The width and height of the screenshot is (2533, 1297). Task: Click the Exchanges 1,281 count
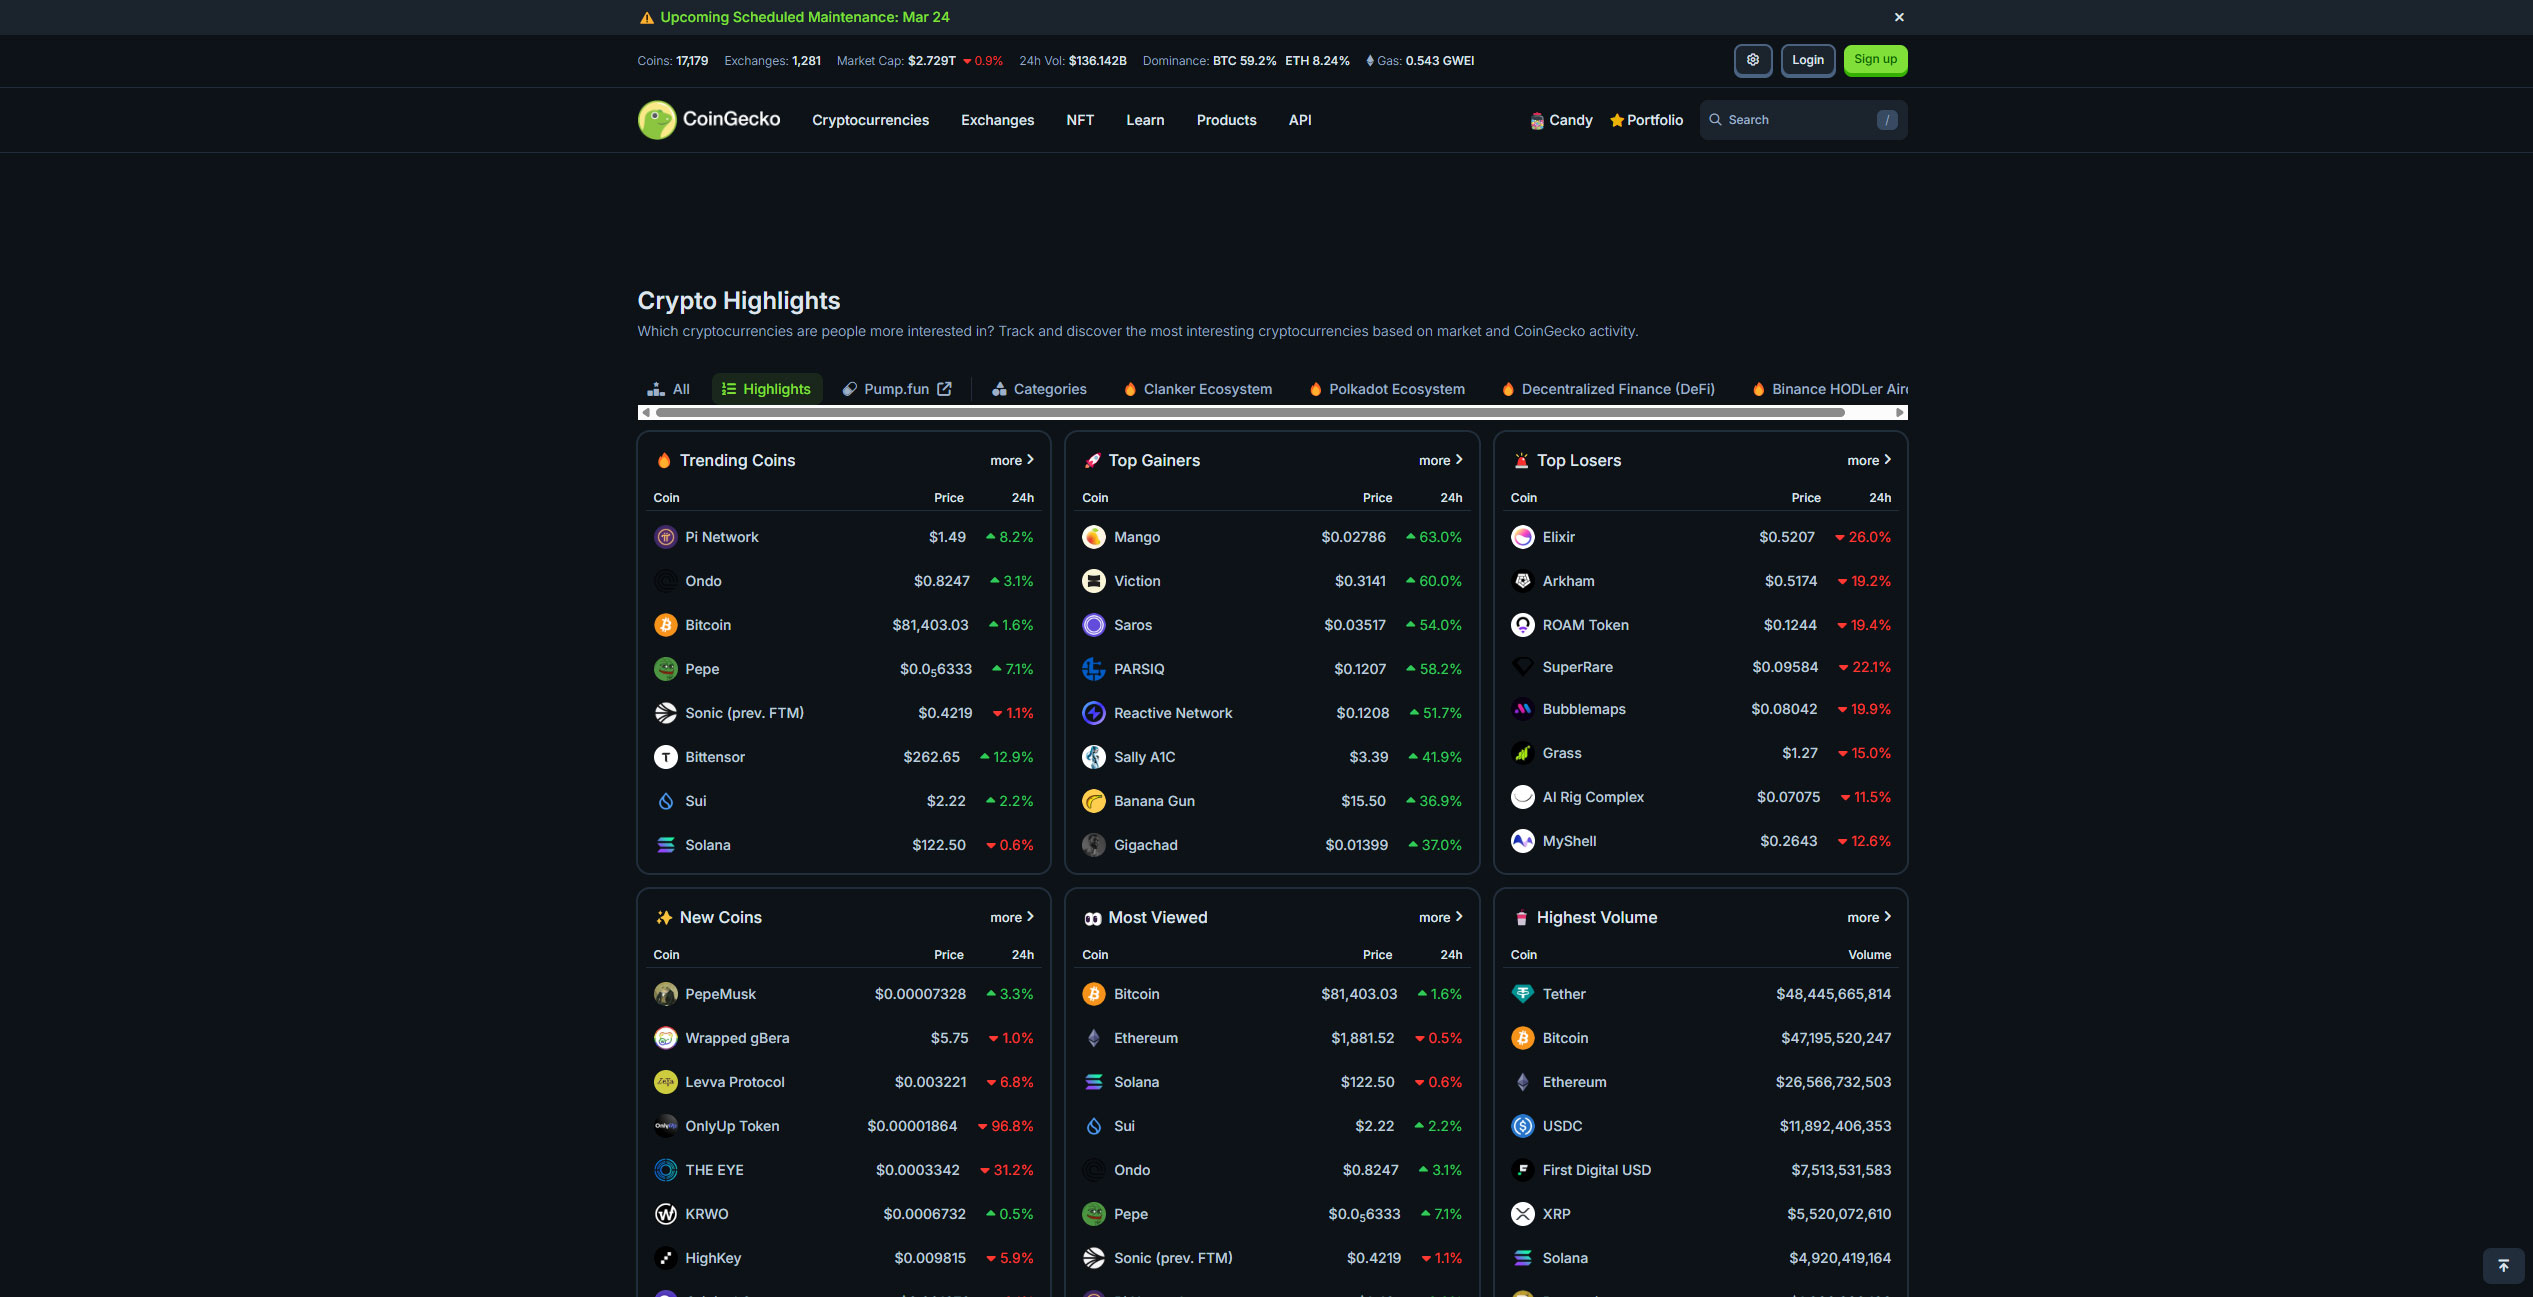pos(806,61)
